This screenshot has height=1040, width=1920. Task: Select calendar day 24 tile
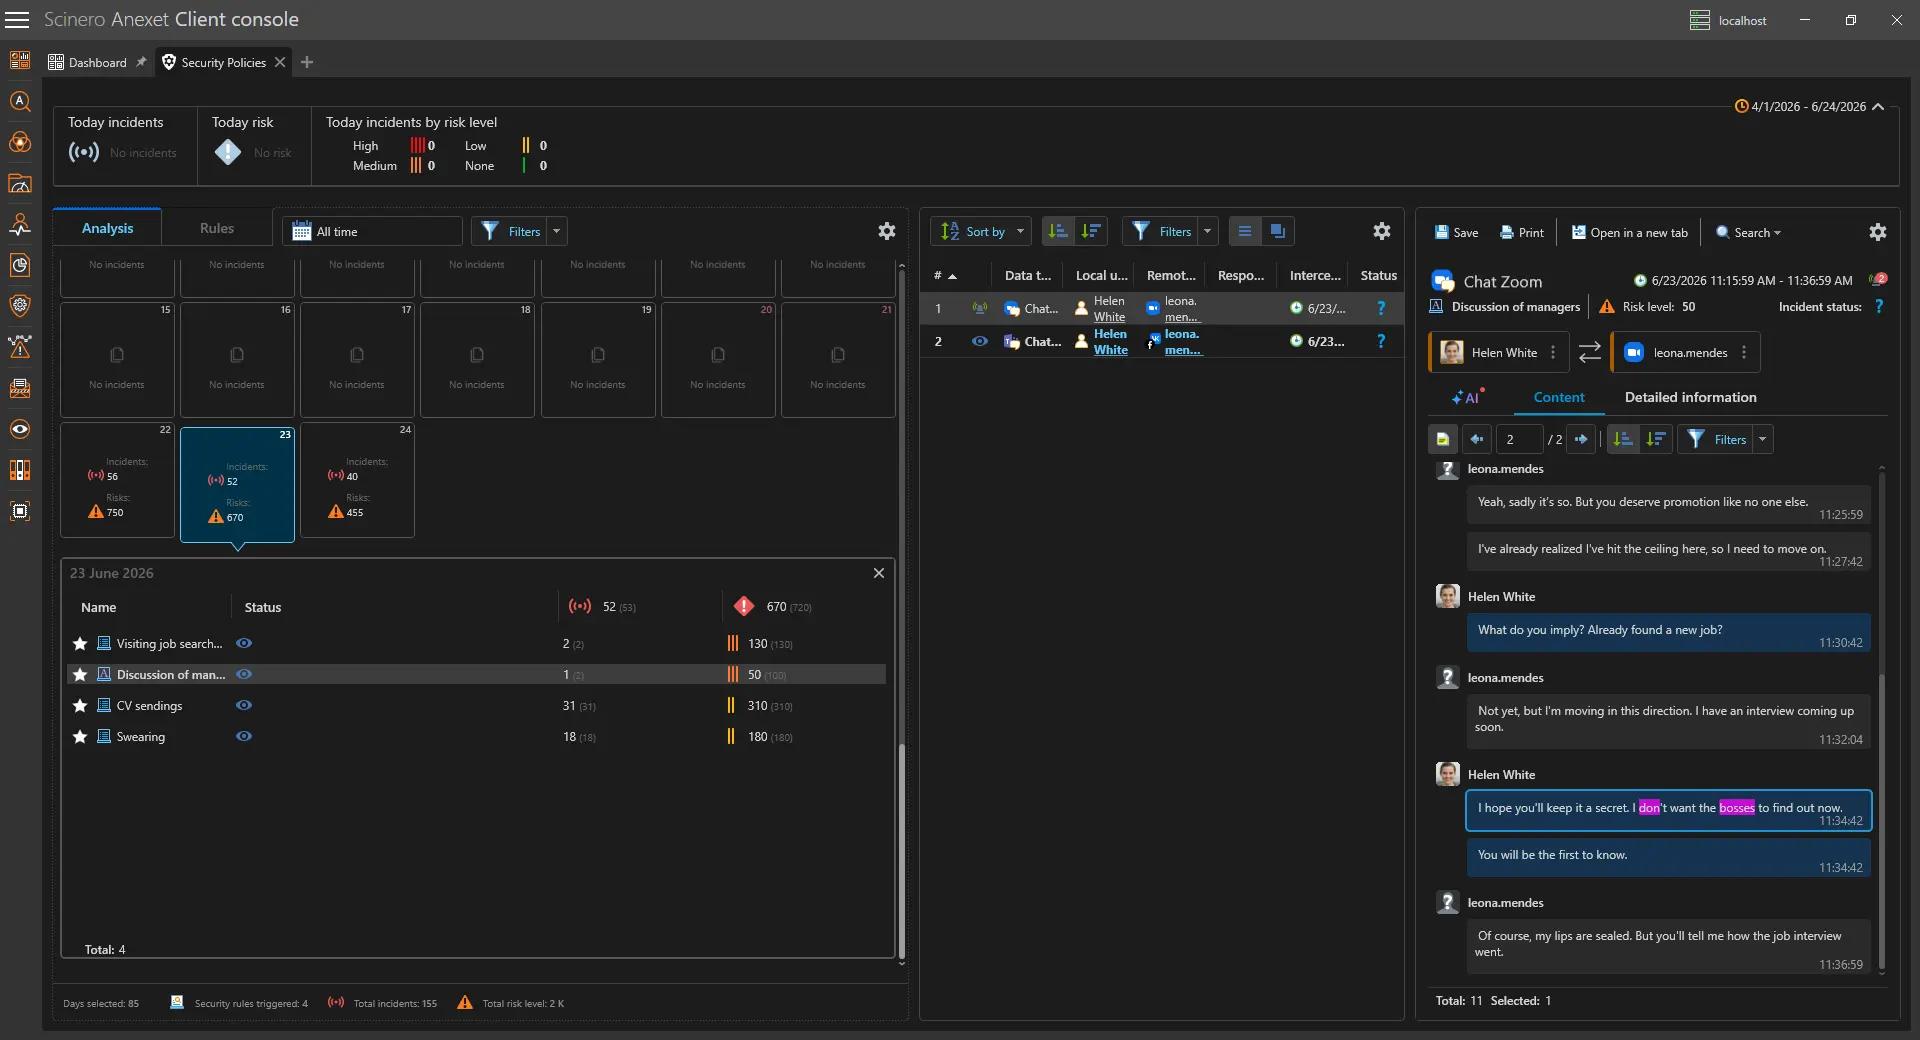357,481
